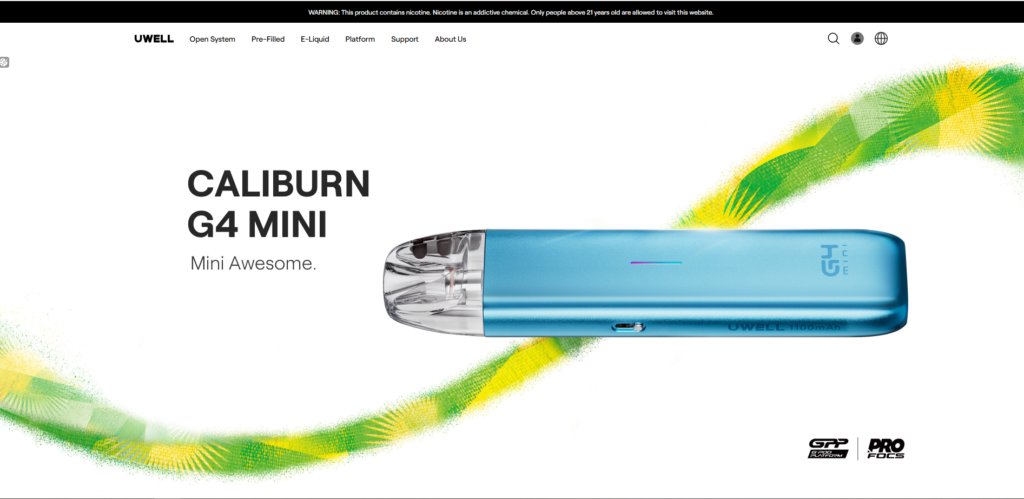The height and width of the screenshot is (499, 1024).
Task: Click the blue Caliburn G4 Mini device image
Action: pyautogui.click(x=644, y=283)
